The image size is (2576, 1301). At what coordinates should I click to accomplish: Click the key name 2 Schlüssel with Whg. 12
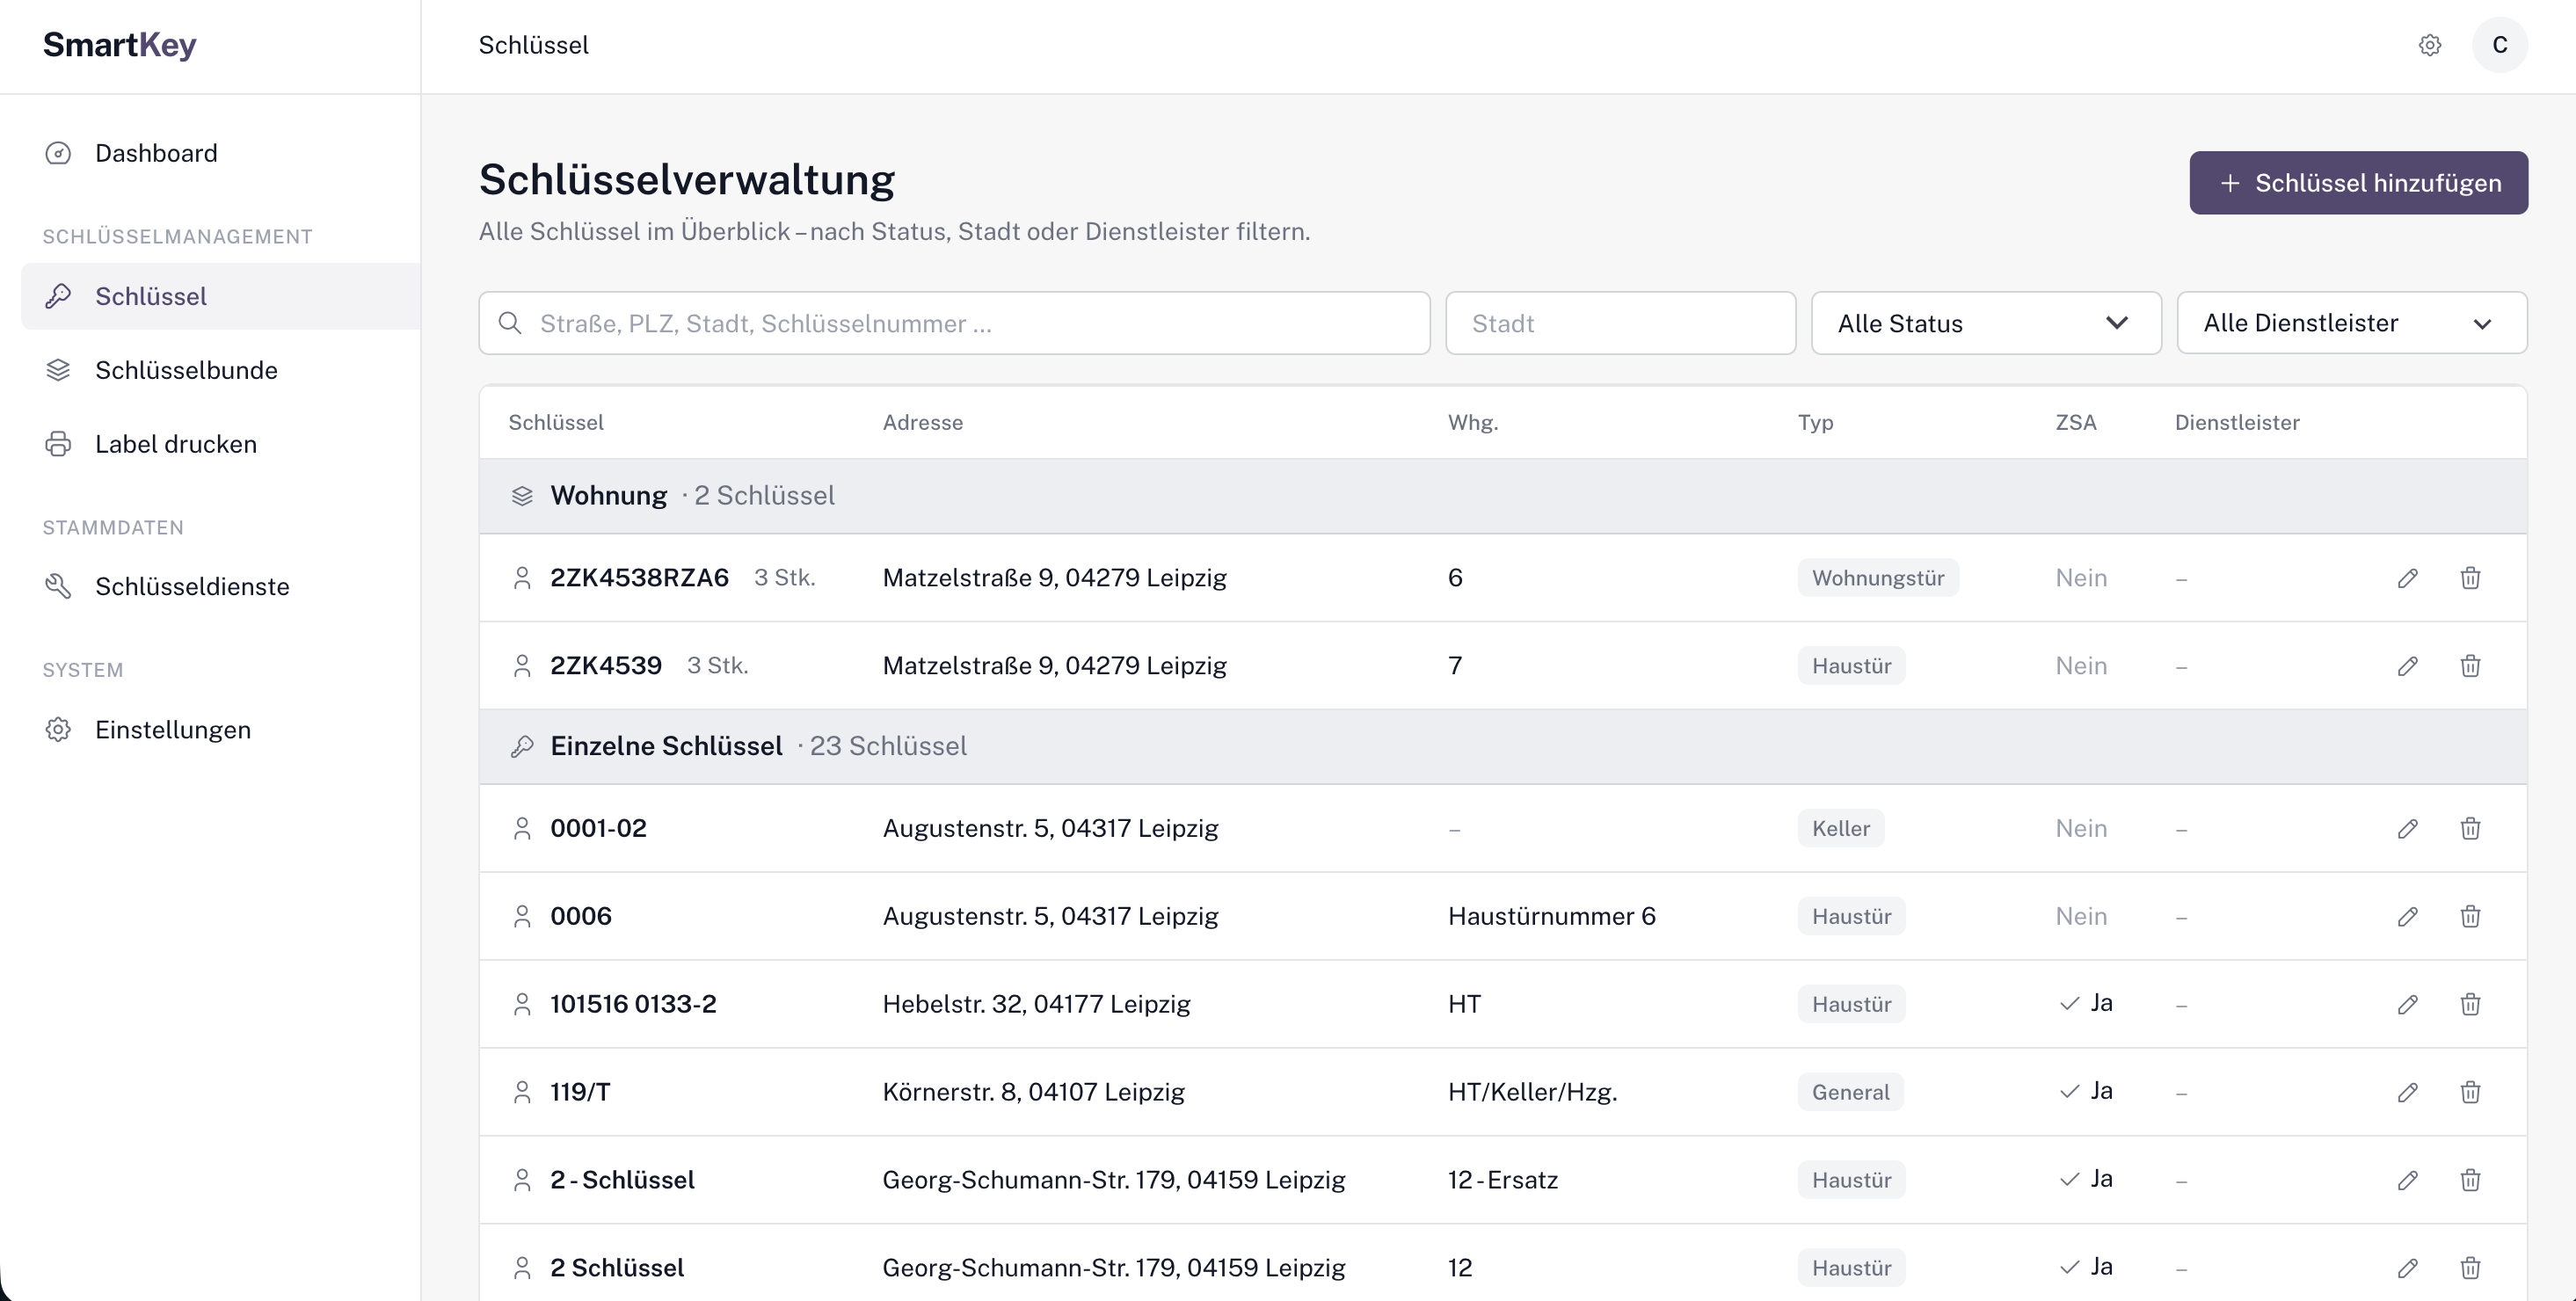(x=617, y=1268)
